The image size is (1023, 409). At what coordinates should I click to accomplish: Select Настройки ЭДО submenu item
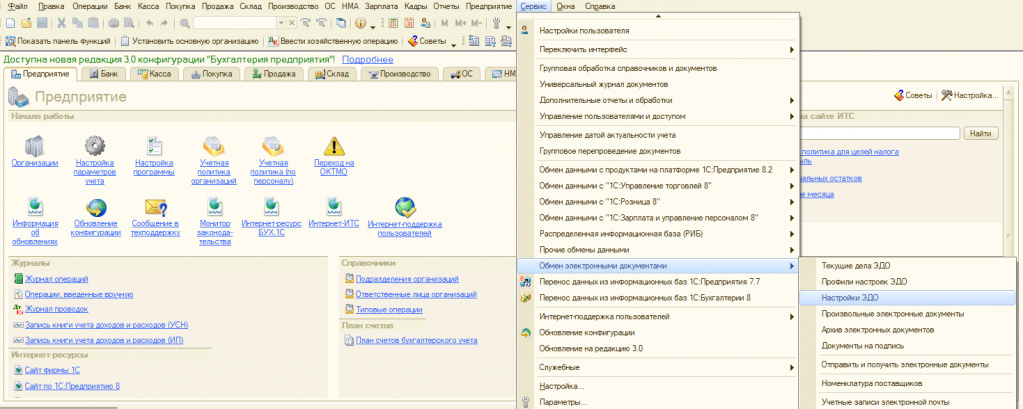907,297
